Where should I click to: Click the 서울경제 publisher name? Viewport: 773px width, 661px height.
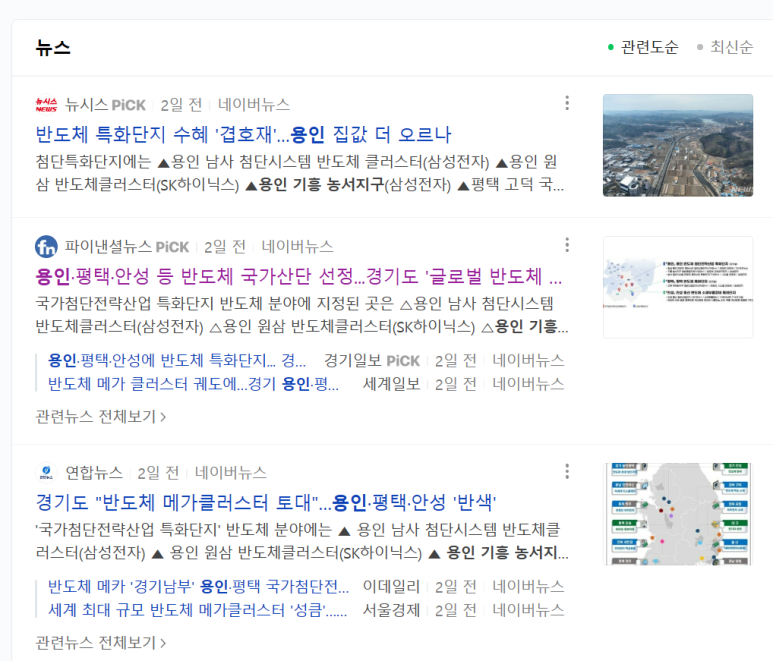coord(391,610)
